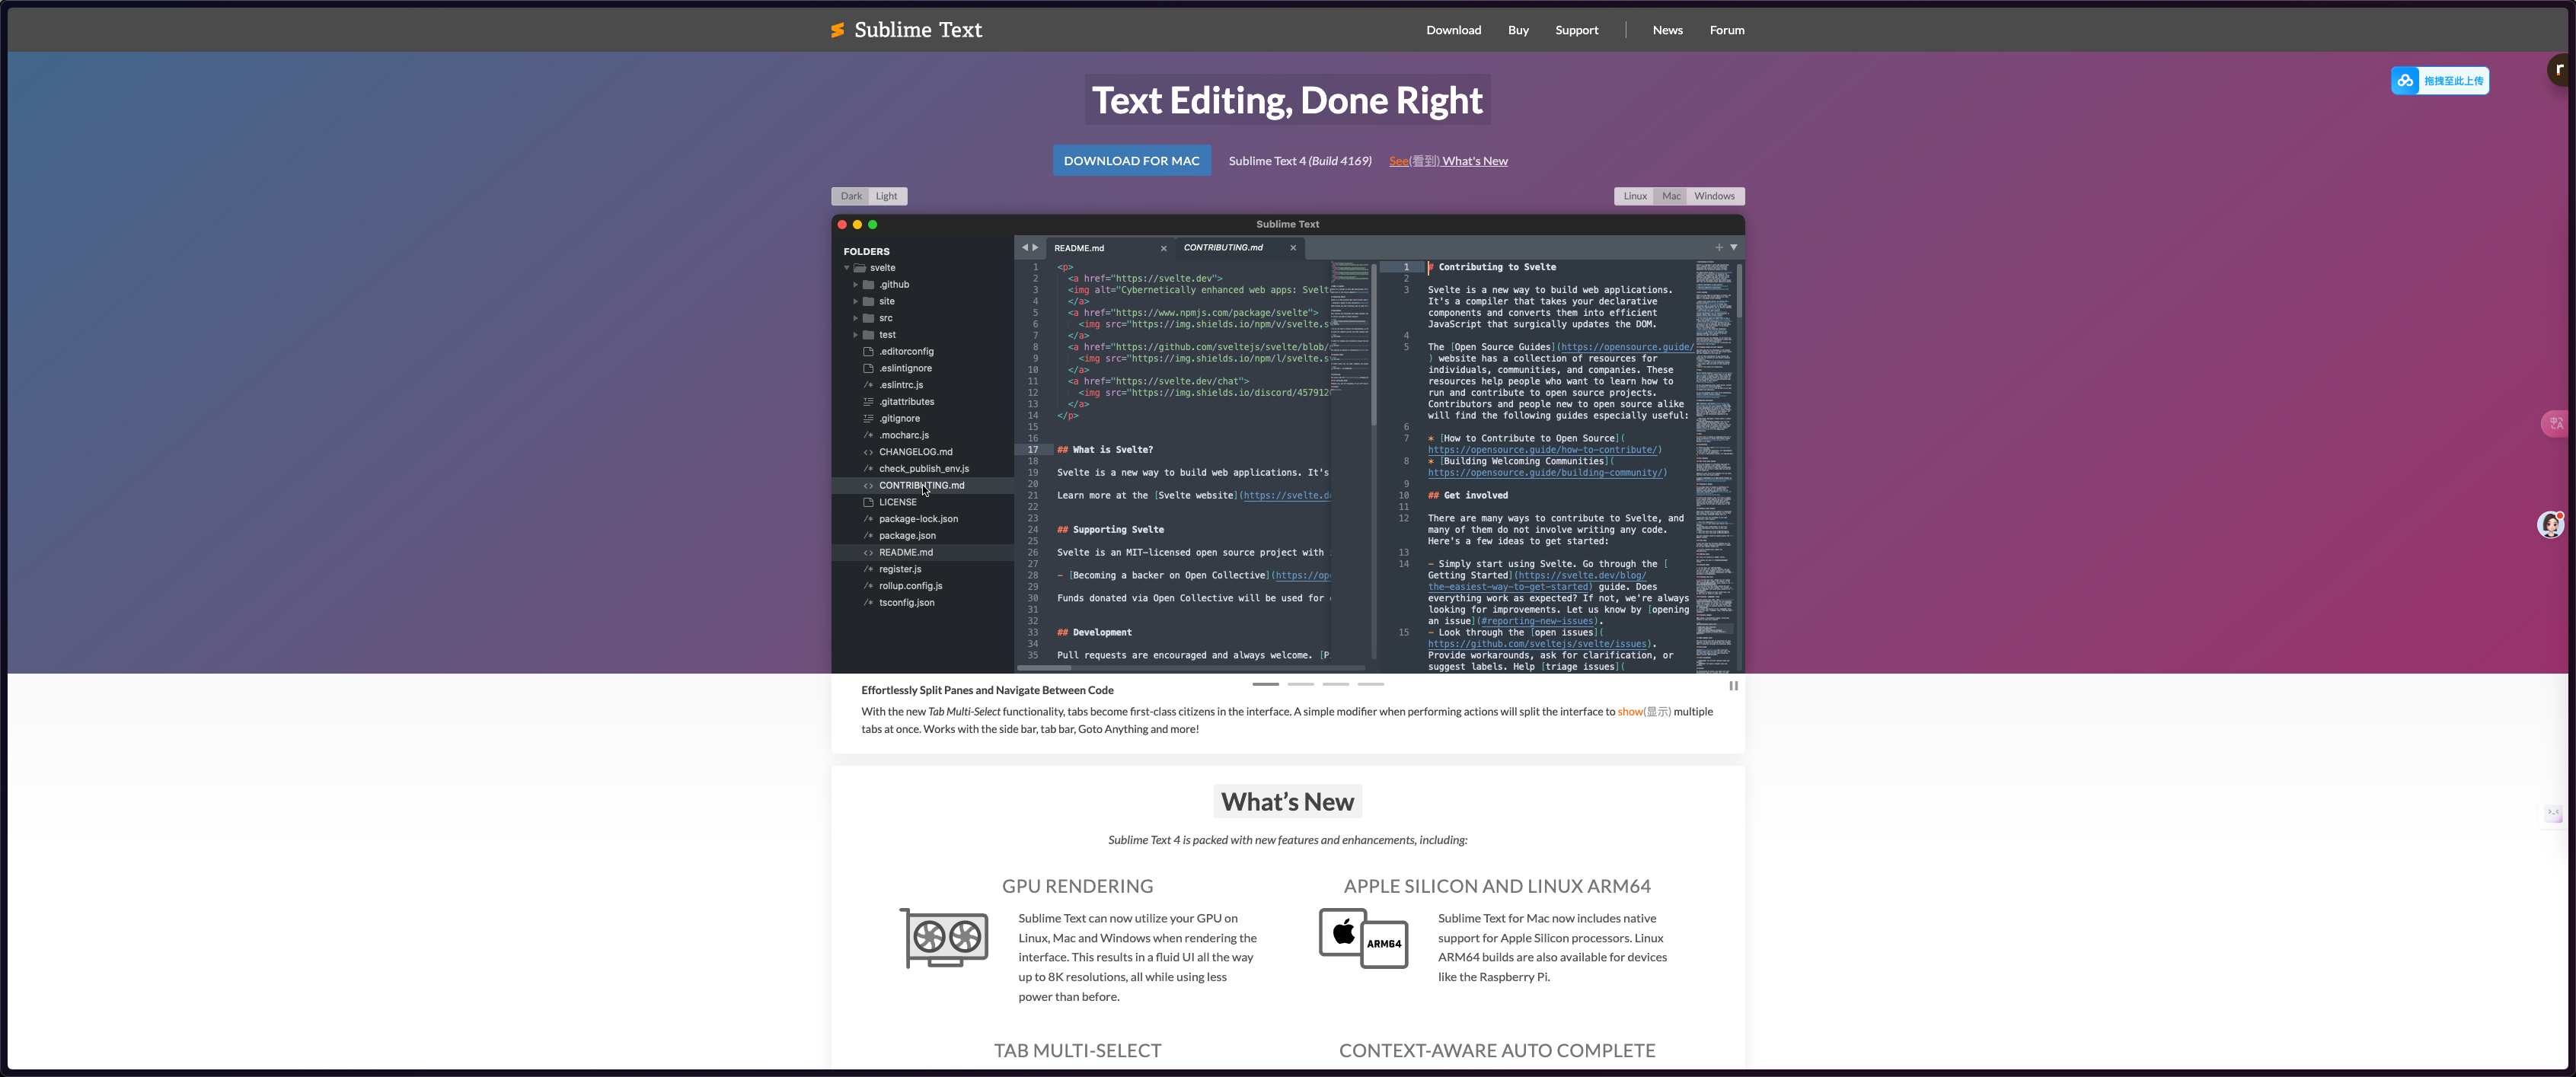Select CONTRIBUTING.md in the sidebar
This screenshot has height=1077, width=2576.
[922, 485]
